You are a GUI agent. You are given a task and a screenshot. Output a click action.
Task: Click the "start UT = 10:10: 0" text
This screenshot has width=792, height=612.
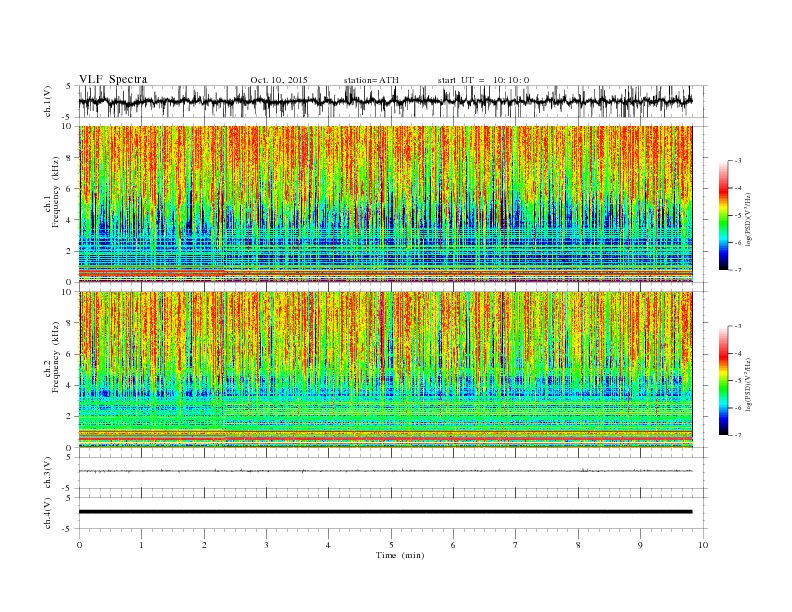tap(483, 80)
